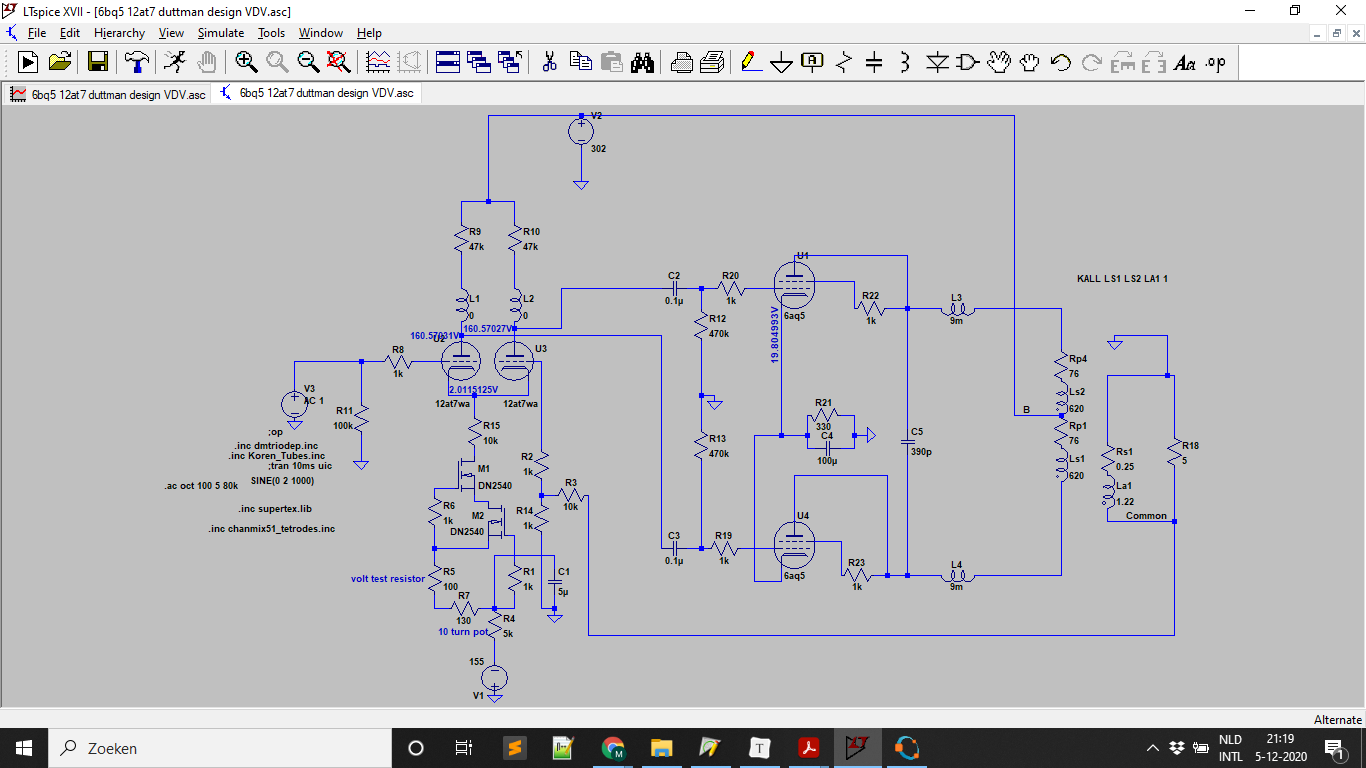The image size is (1366, 768).
Task: Open File Explorer from the taskbar
Action: click(x=661, y=748)
